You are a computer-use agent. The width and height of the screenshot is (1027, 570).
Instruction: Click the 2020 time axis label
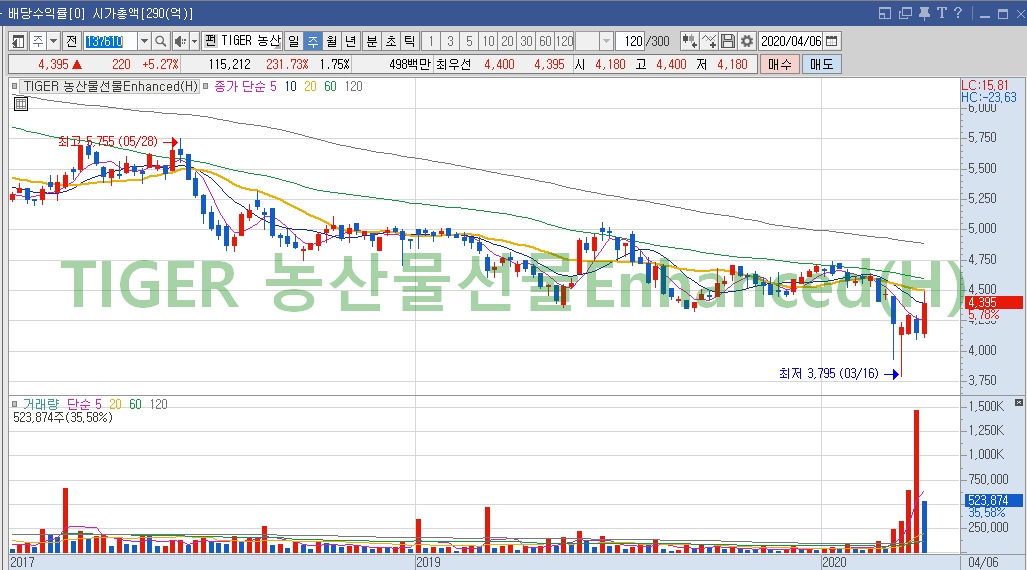834,562
